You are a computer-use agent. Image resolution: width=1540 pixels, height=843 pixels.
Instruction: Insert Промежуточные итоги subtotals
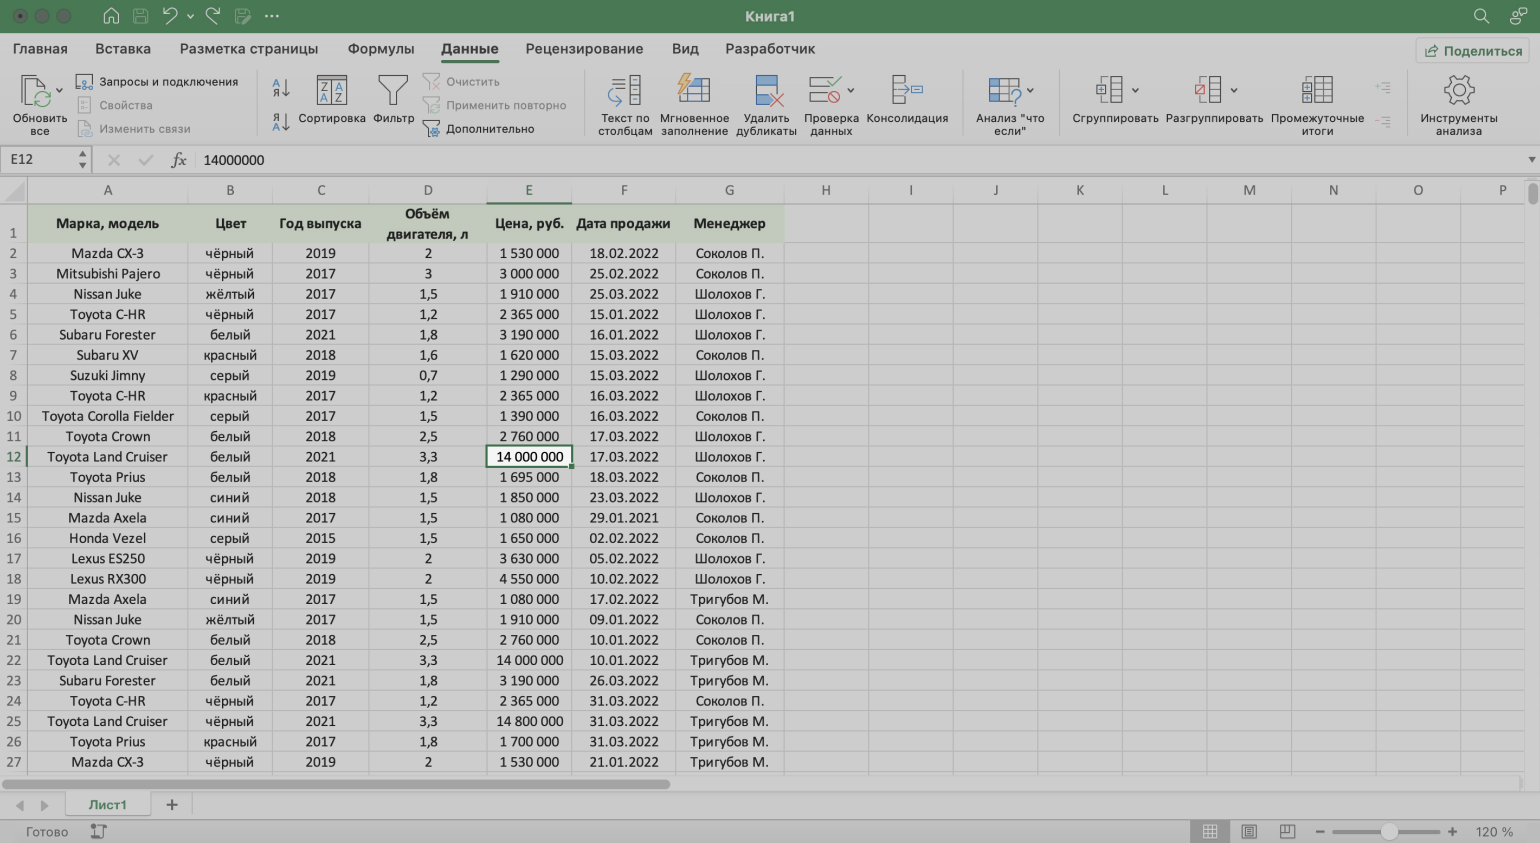tap(1317, 103)
